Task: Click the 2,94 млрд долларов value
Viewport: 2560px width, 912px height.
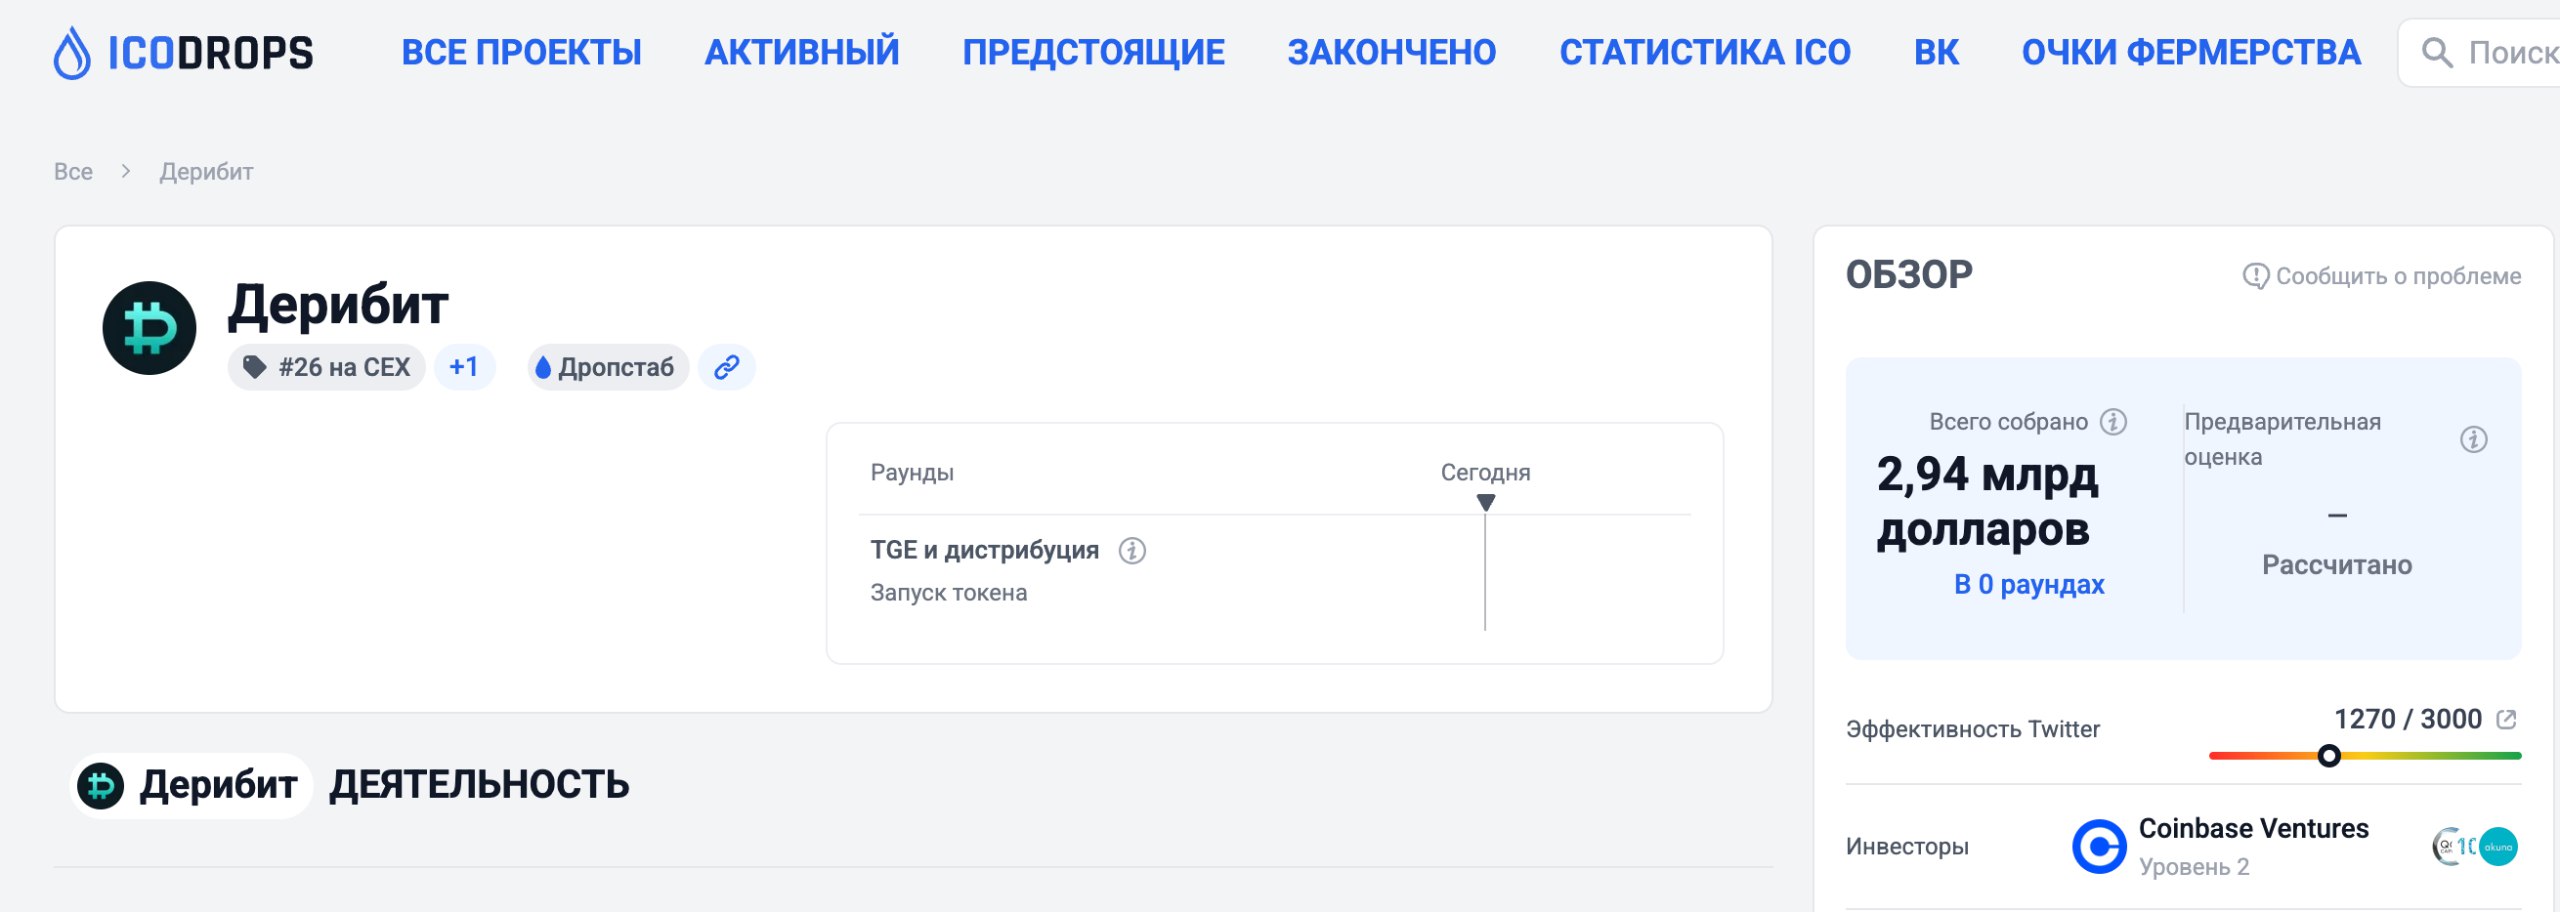Action: coord(1987,502)
